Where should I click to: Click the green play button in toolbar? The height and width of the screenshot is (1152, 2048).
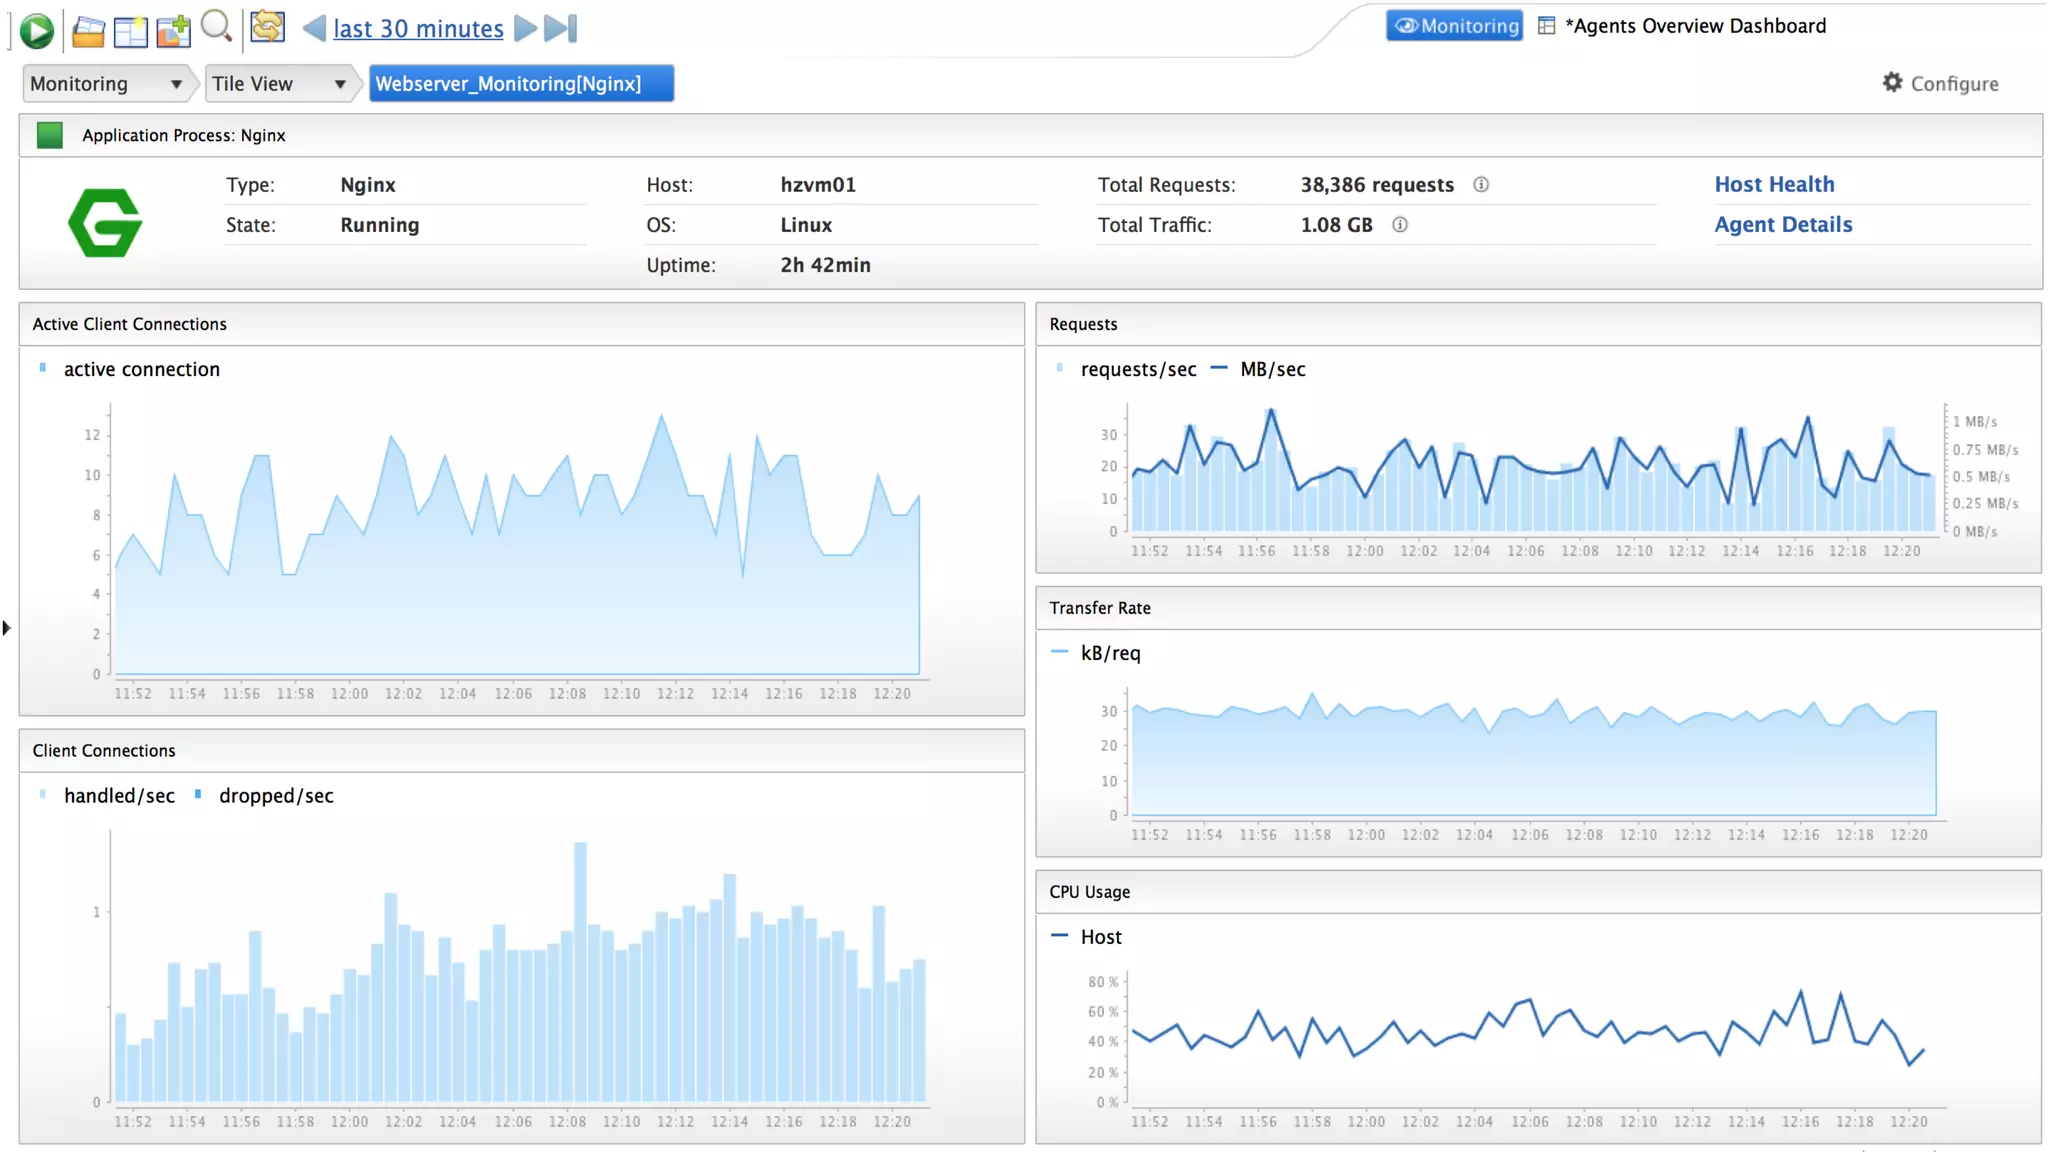(x=37, y=30)
